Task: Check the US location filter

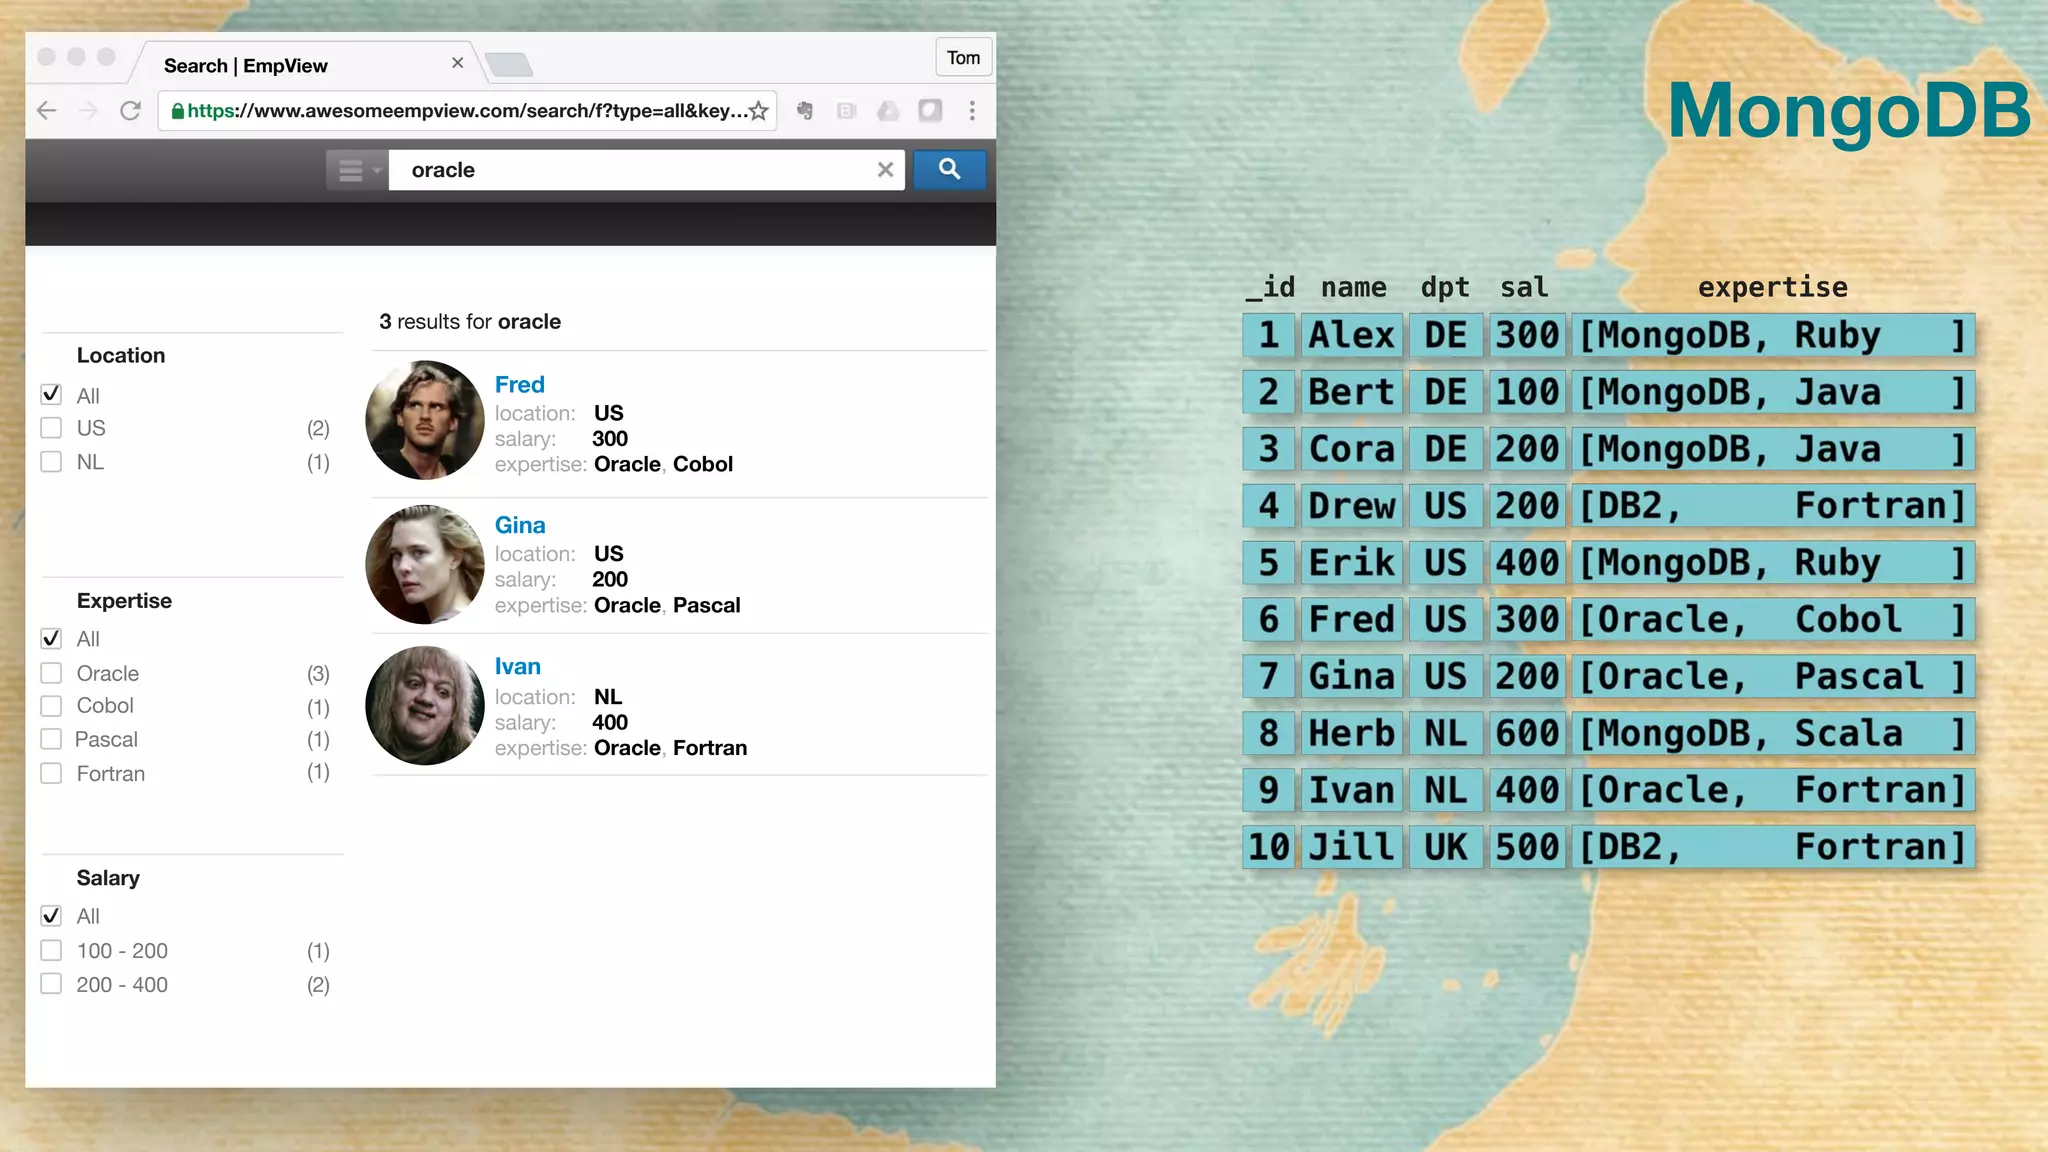Action: click(51, 428)
